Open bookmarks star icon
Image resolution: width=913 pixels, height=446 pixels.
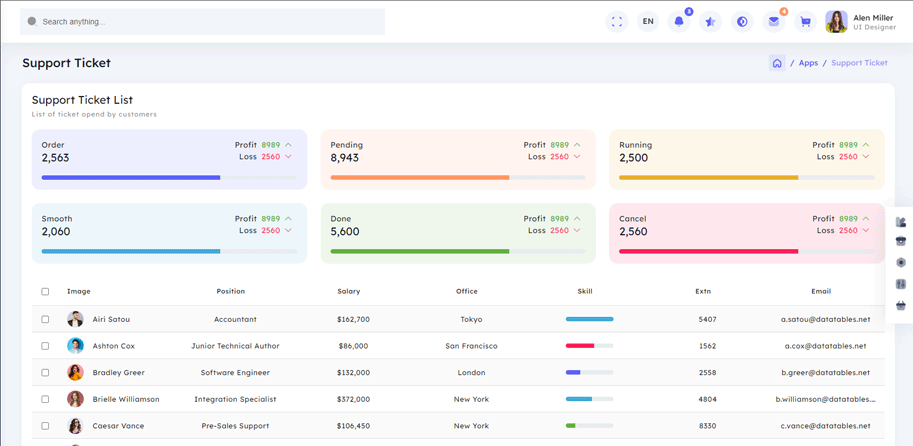[710, 21]
